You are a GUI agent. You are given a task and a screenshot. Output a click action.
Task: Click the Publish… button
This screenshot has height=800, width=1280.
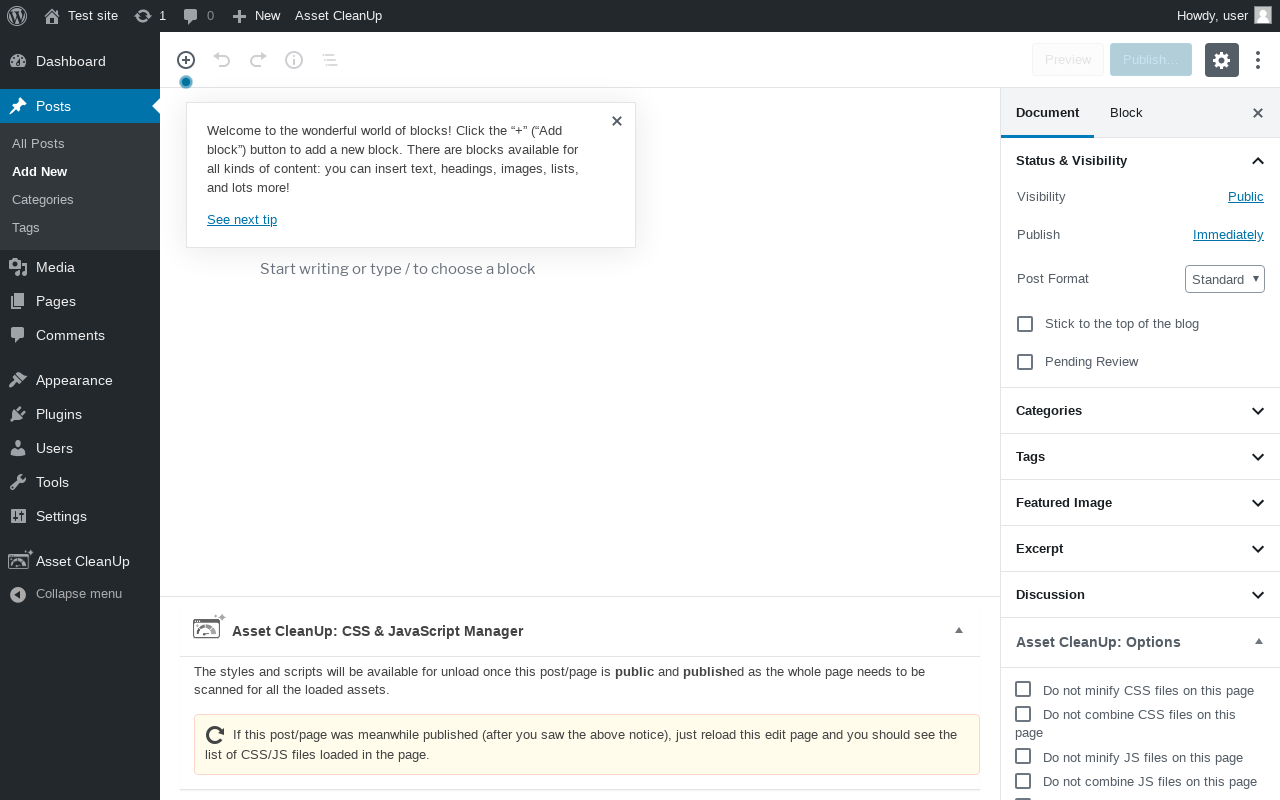click(1151, 60)
